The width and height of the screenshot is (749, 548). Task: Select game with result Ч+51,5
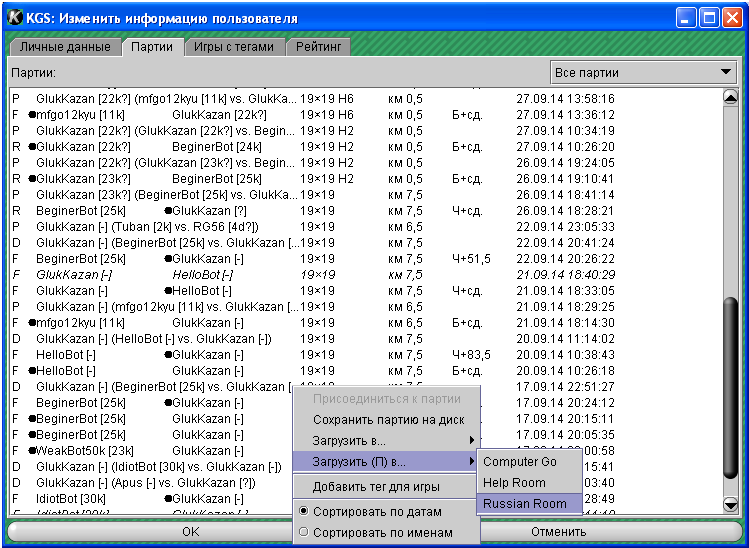(x=365, y=259)
